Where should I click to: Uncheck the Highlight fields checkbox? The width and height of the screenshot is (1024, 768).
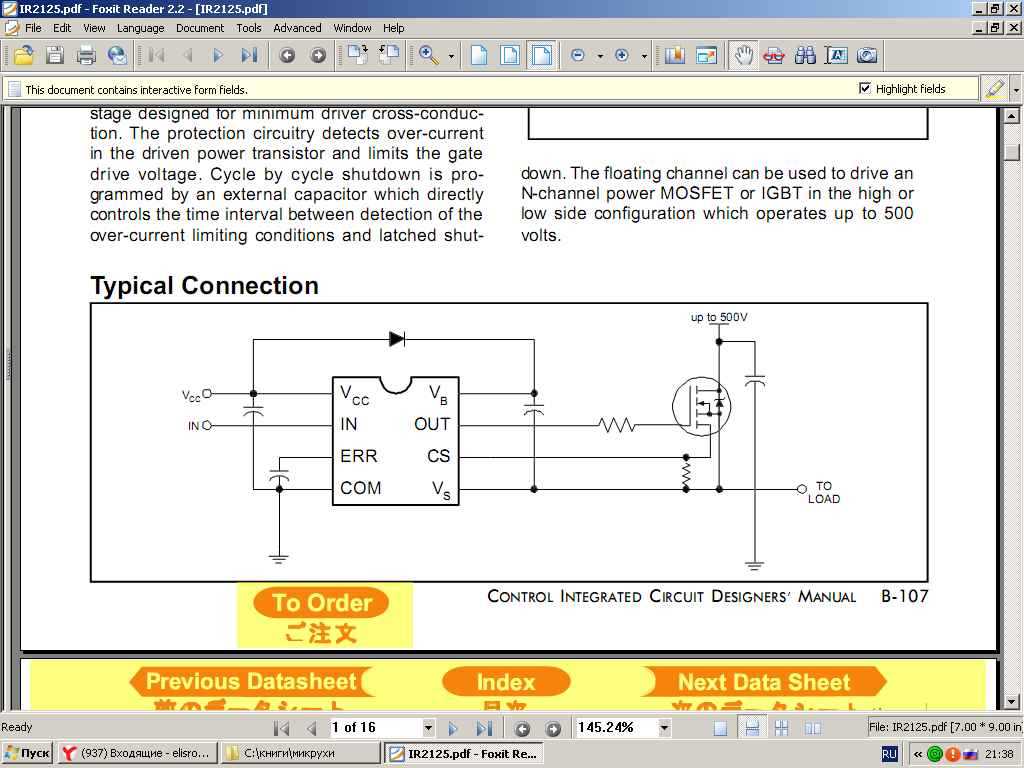pos(866,88)
